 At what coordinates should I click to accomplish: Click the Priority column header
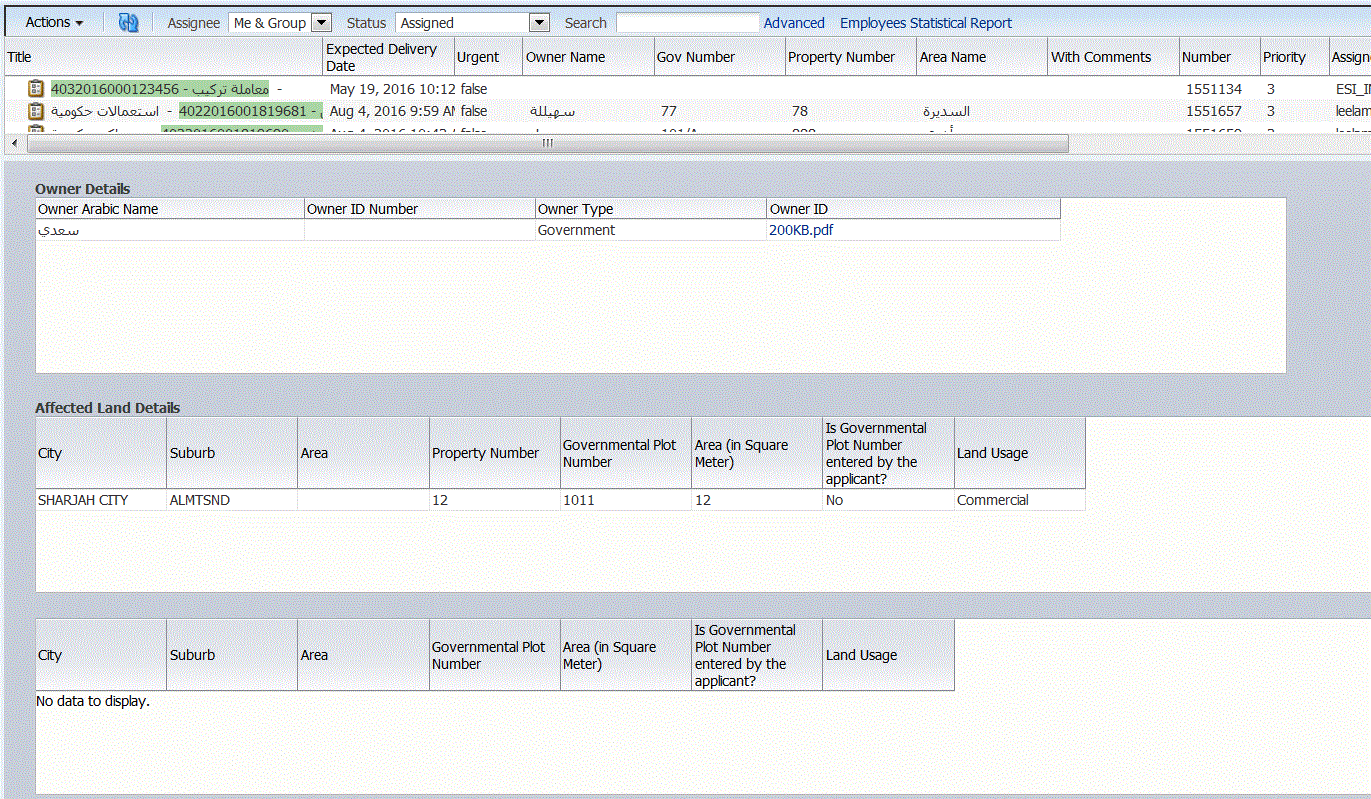coord(1284,57)
